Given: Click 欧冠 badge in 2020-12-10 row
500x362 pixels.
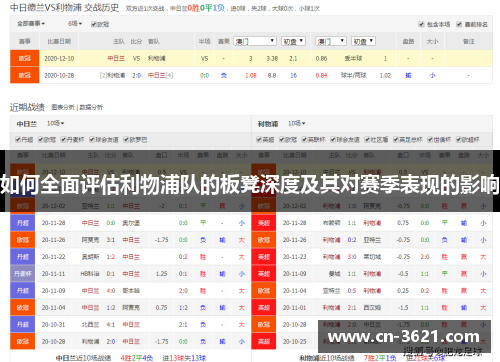Looking at the screenshot, I should 25,58.
